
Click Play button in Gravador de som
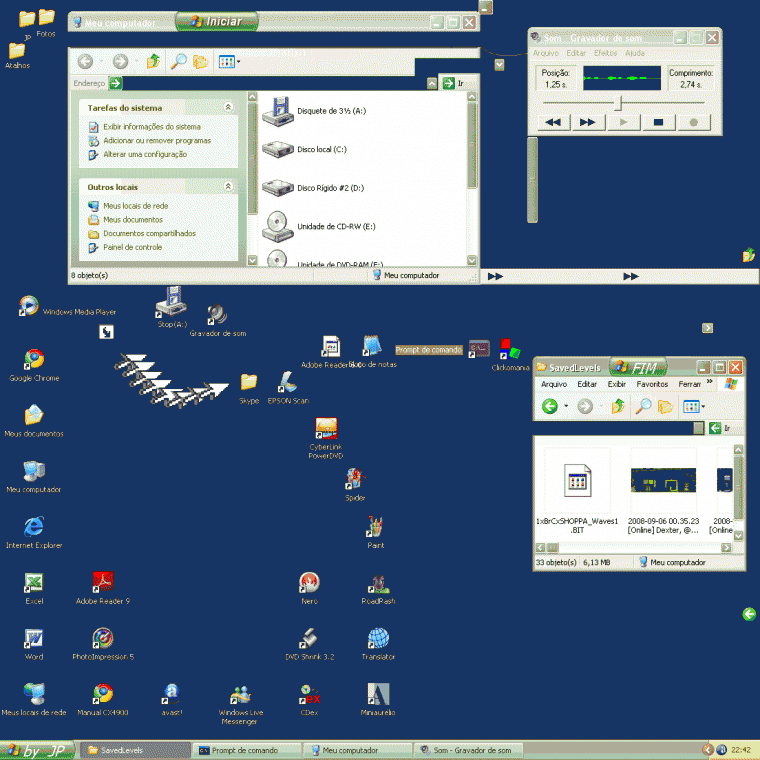(623, 122)
